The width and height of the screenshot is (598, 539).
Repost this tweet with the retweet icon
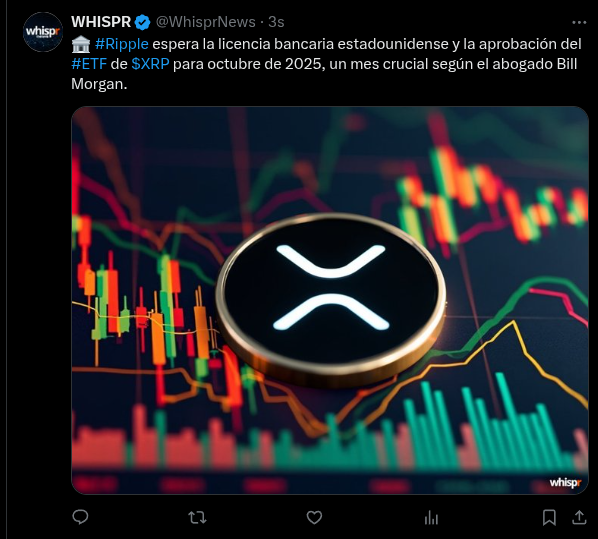pyautogui.click(x=197, y=518)
